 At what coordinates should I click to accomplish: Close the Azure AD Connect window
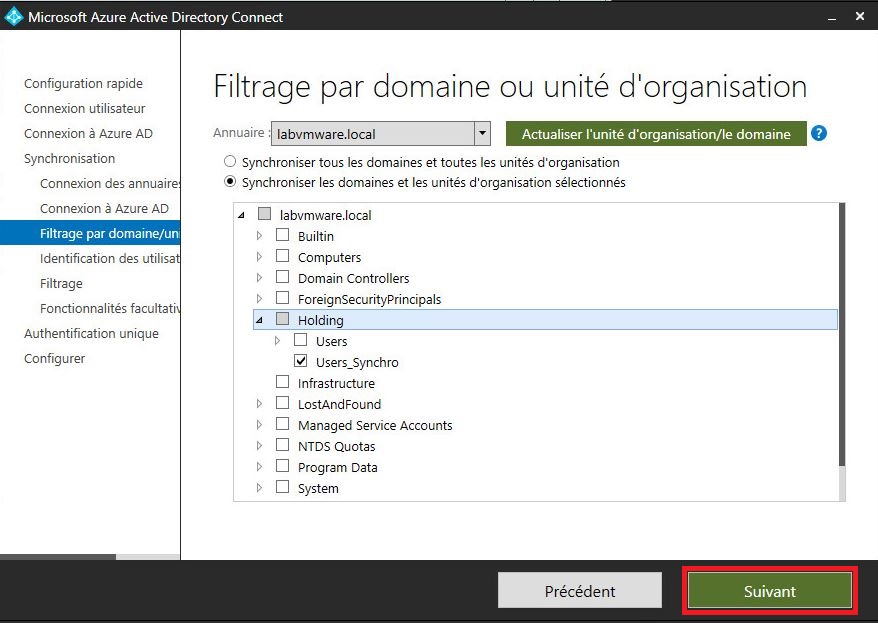click(x=860, y=17)
